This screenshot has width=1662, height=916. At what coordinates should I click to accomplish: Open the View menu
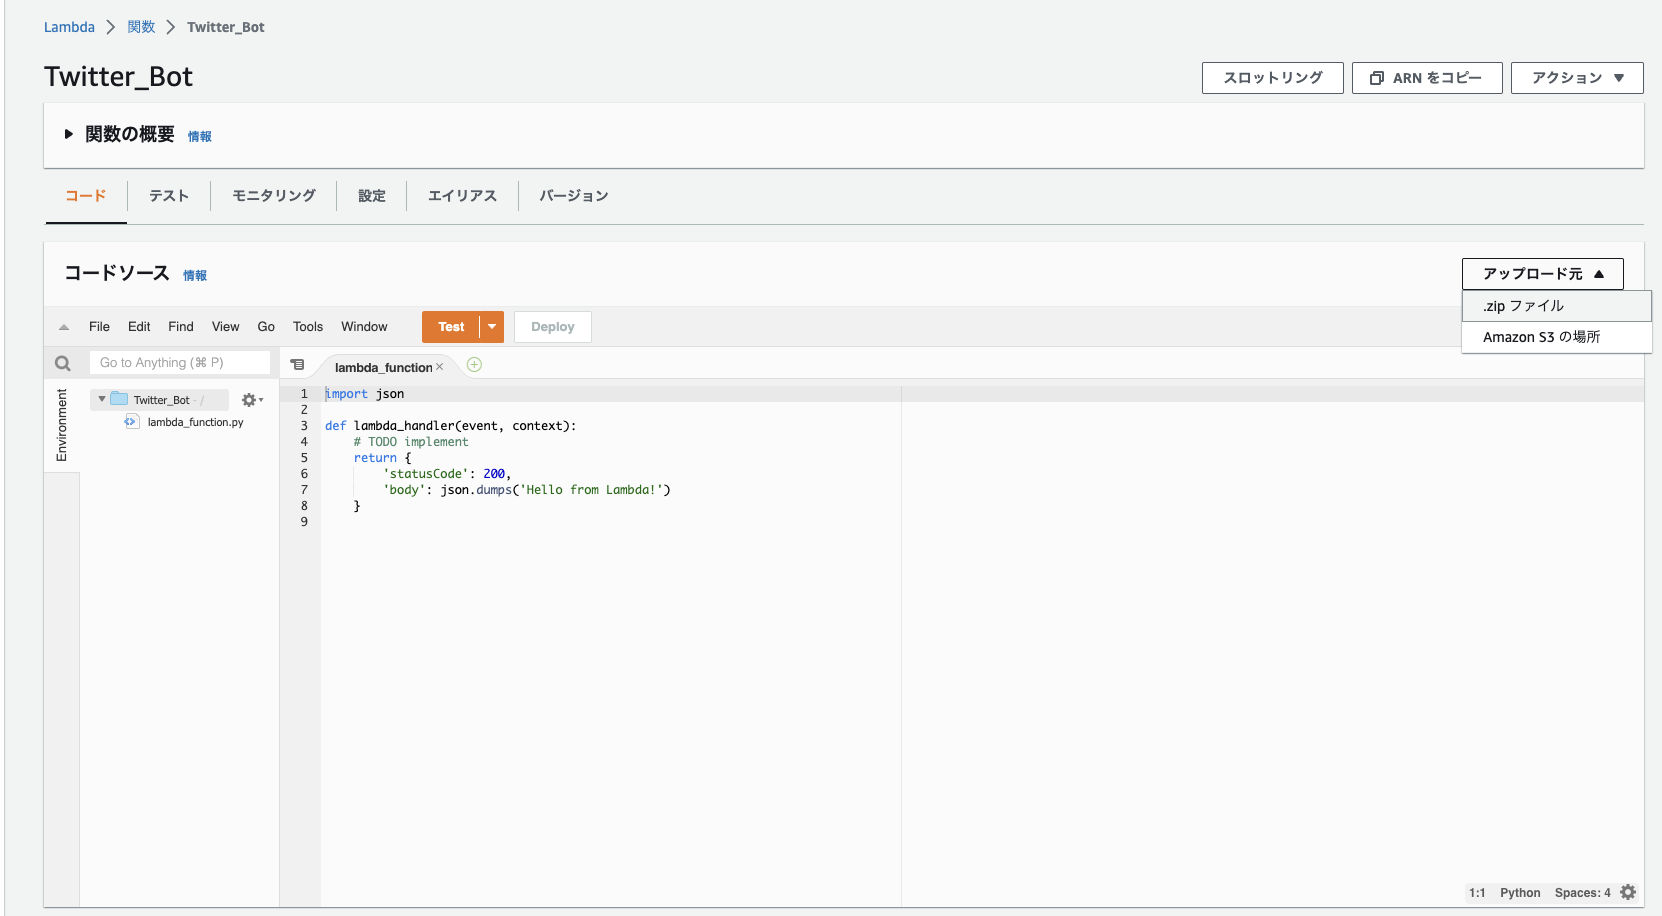pos(225,327)
